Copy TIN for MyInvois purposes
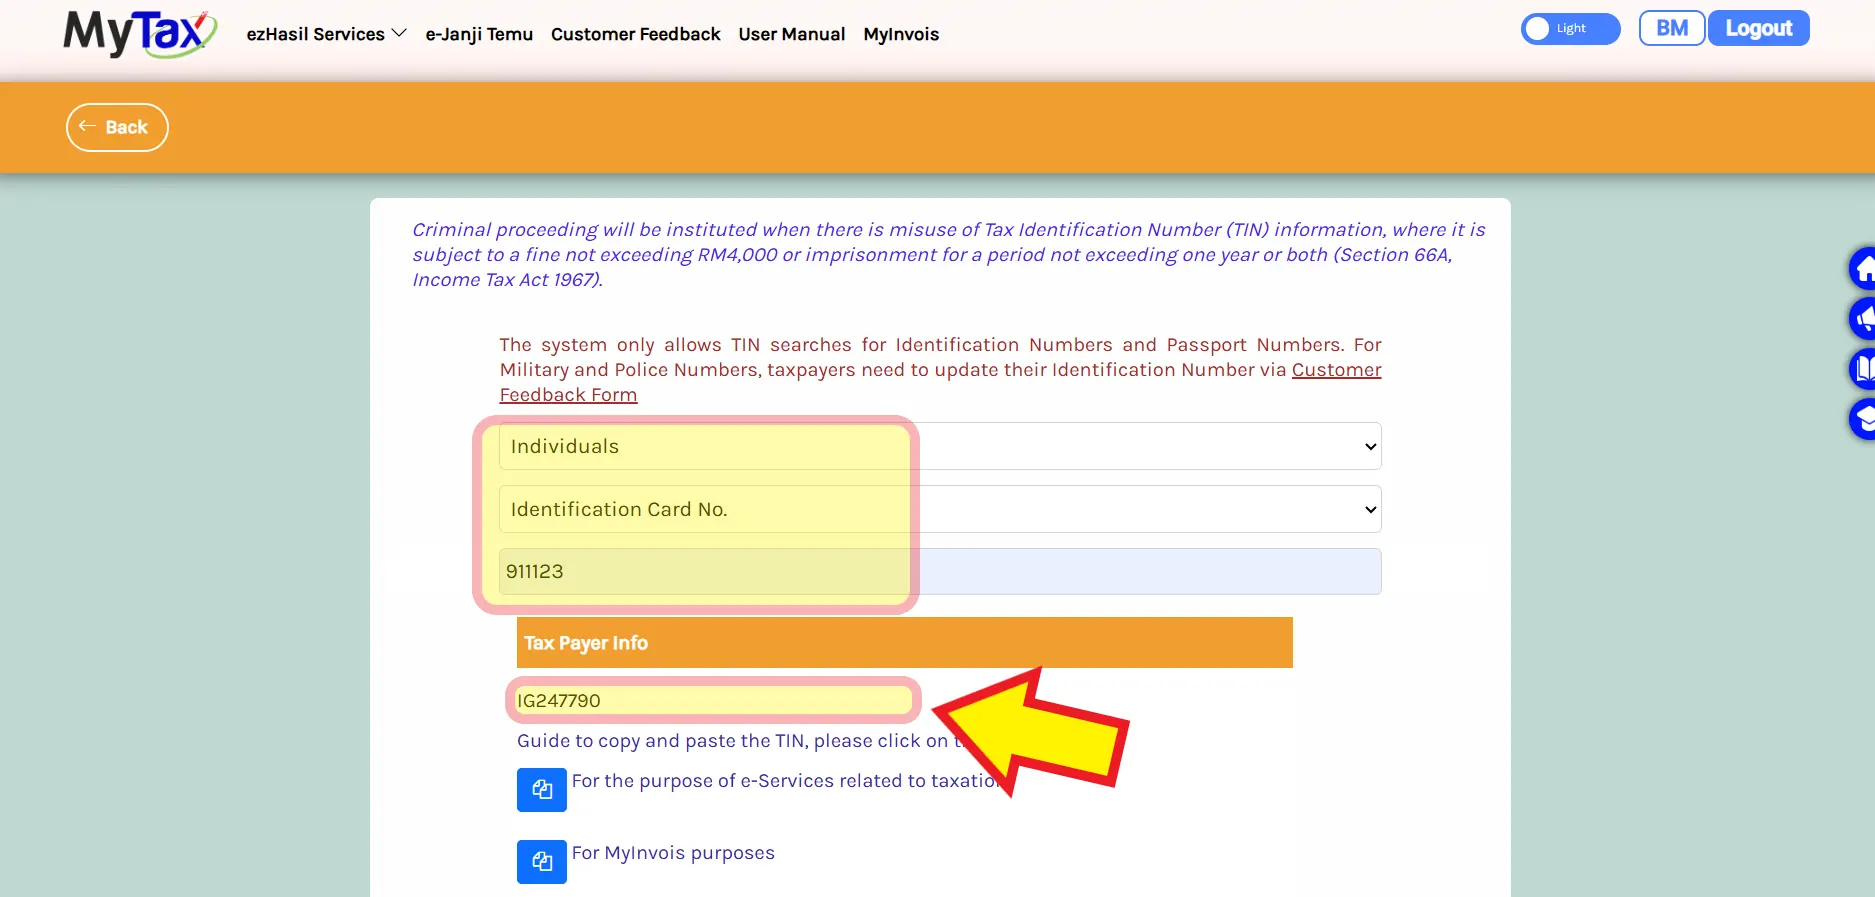Image resolution: width=1875 pixels, height=897 pixels. (542, 862)
